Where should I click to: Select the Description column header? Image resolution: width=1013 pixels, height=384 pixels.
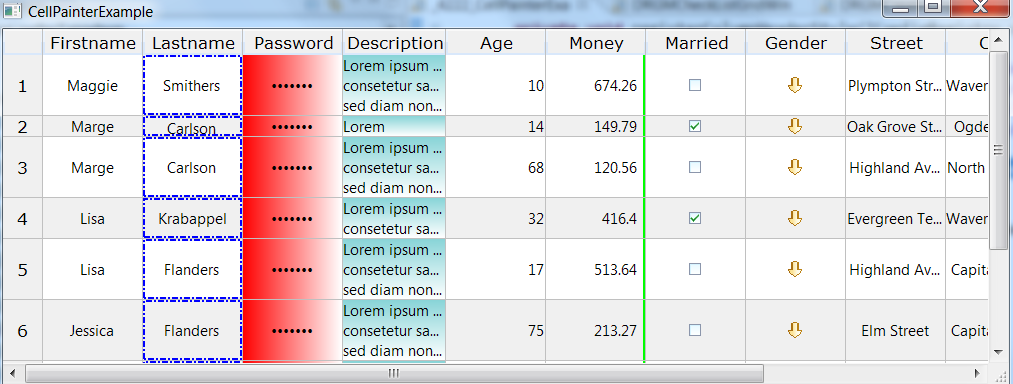[x=394, y=43]
